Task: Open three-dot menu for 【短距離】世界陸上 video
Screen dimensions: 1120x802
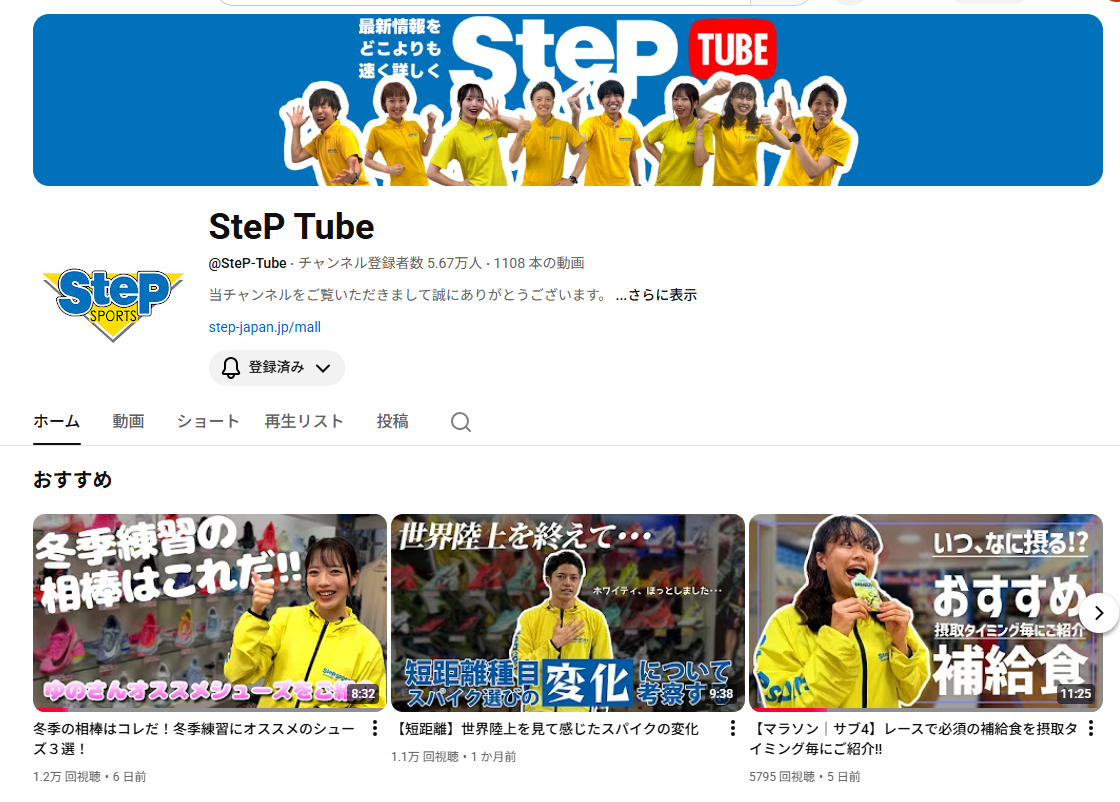Action: point(733,729)
